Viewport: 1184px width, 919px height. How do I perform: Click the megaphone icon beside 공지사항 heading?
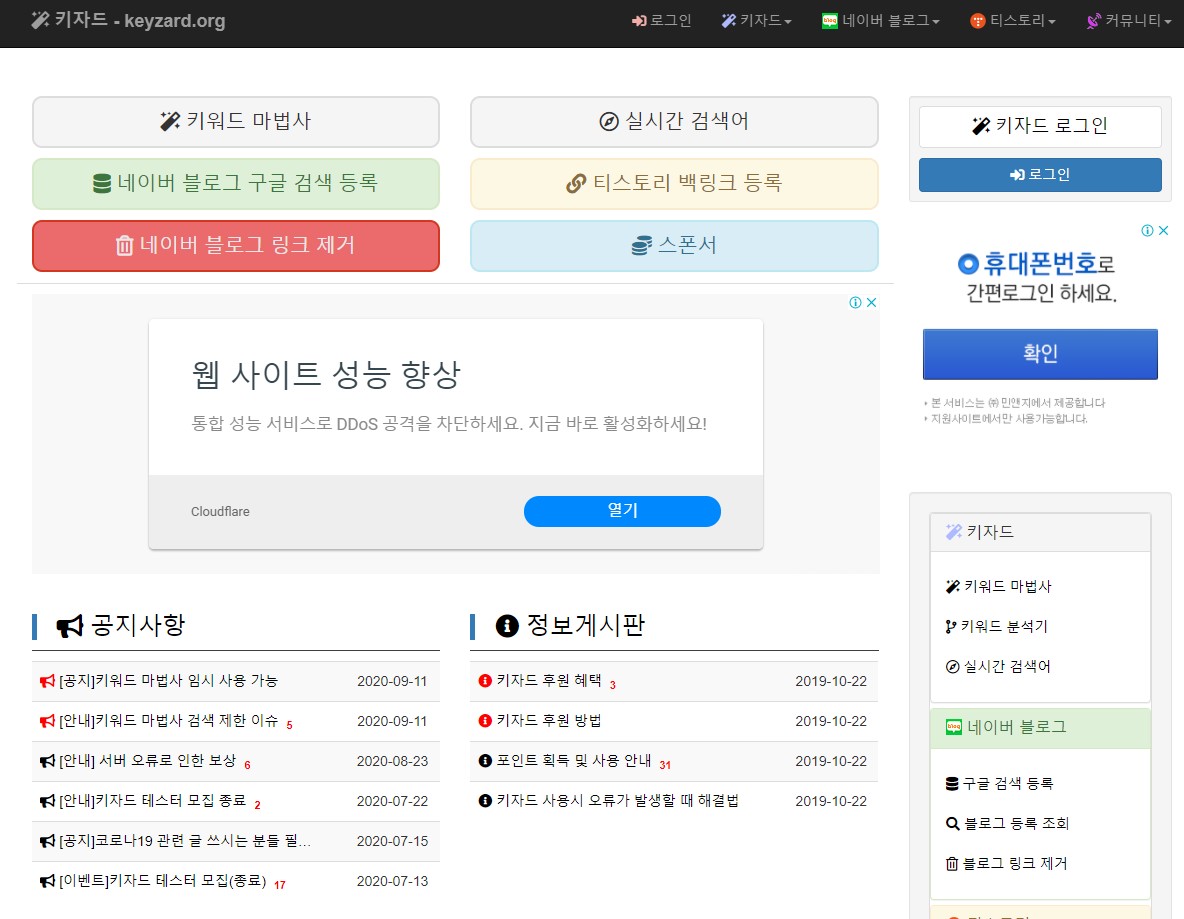(69, 626)
